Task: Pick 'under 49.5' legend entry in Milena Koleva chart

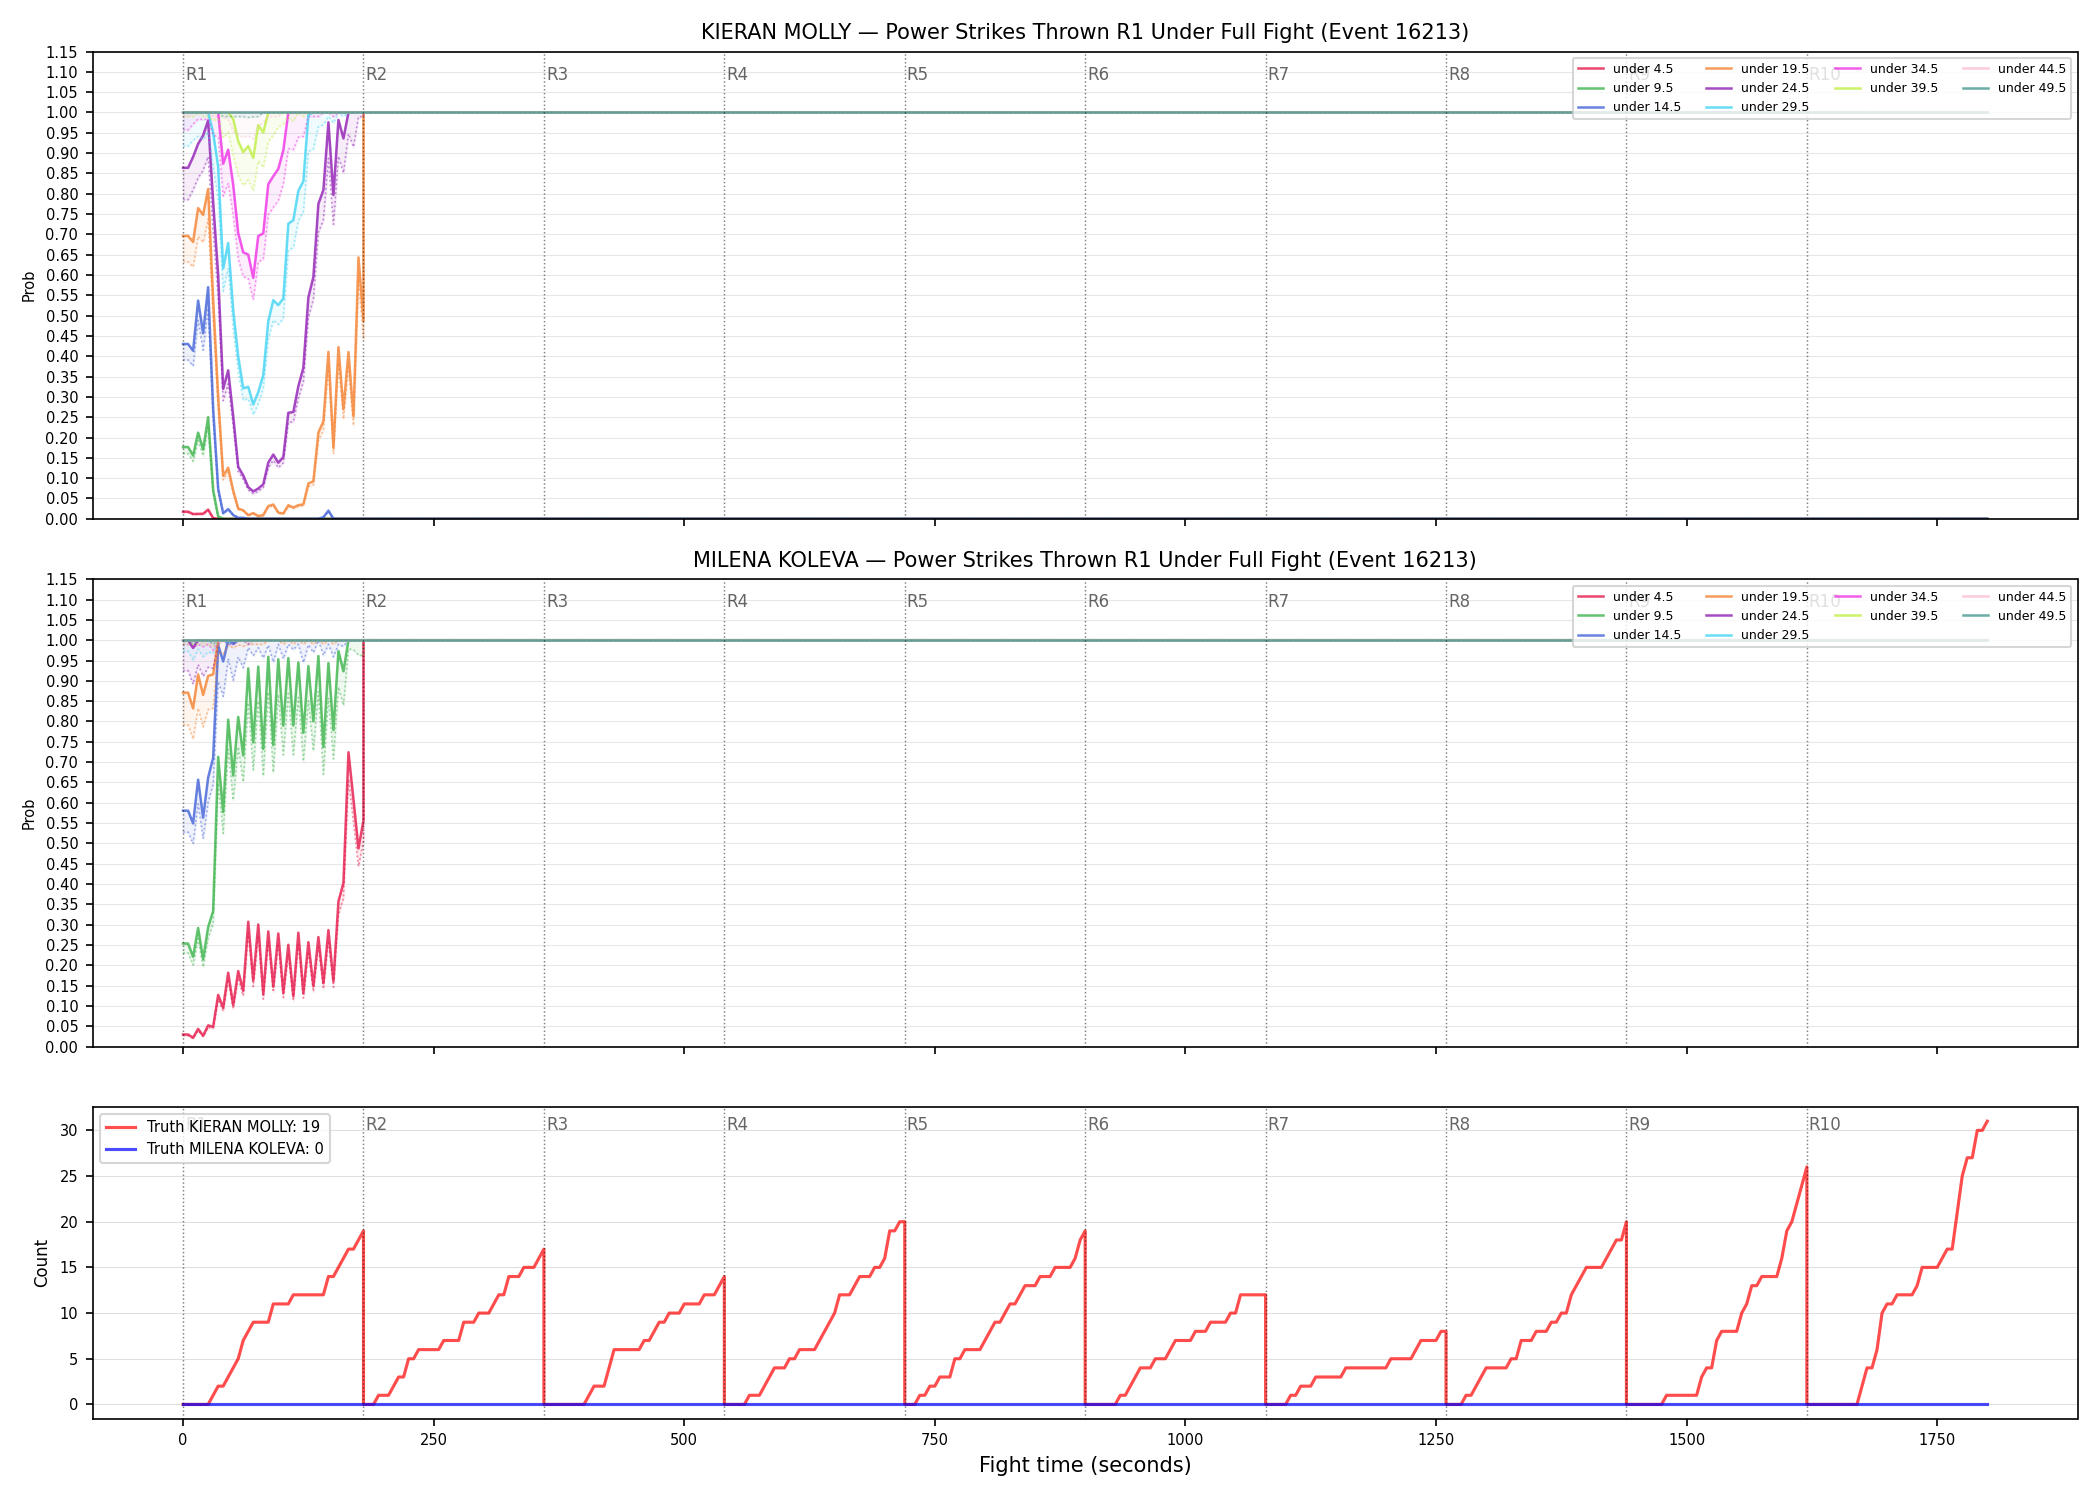Action: (x=2015, y=616)
